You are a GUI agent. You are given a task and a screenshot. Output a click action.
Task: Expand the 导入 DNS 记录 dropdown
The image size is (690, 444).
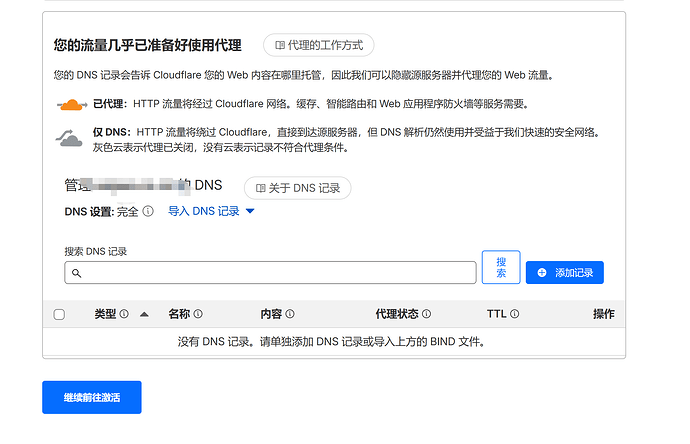point(211,211)
